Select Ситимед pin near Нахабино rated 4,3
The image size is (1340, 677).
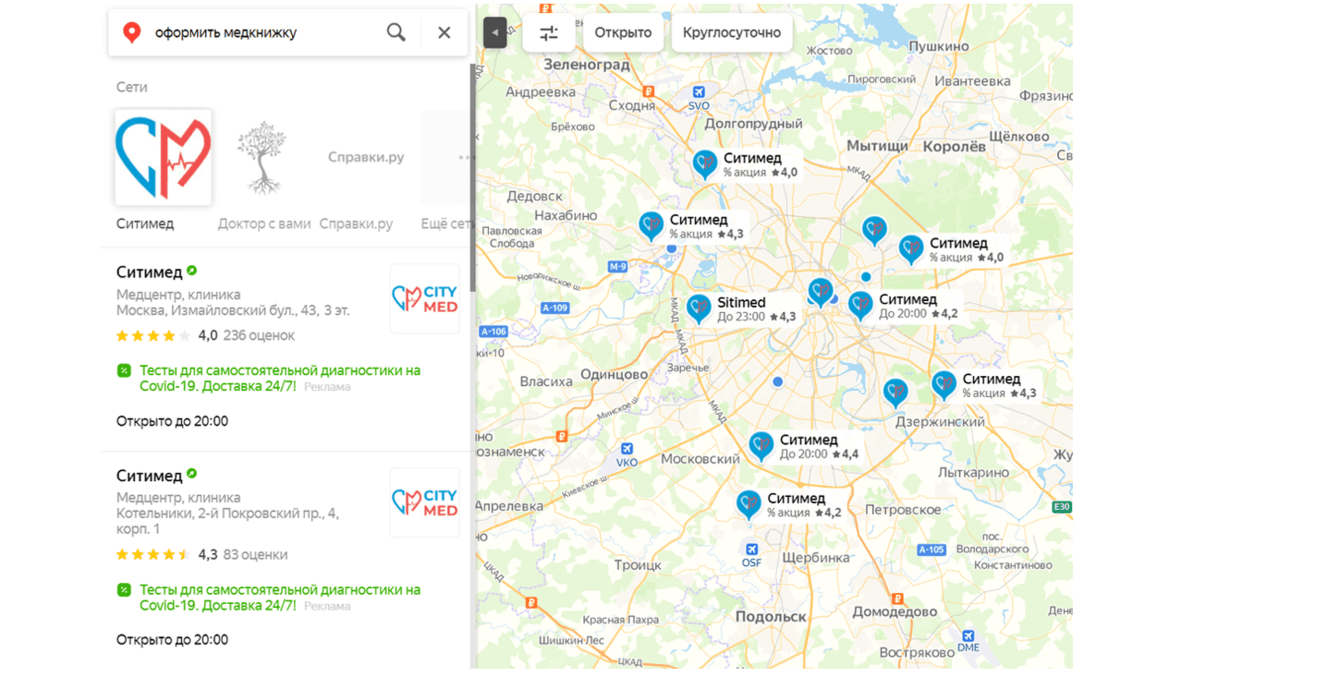pos(651,225)
